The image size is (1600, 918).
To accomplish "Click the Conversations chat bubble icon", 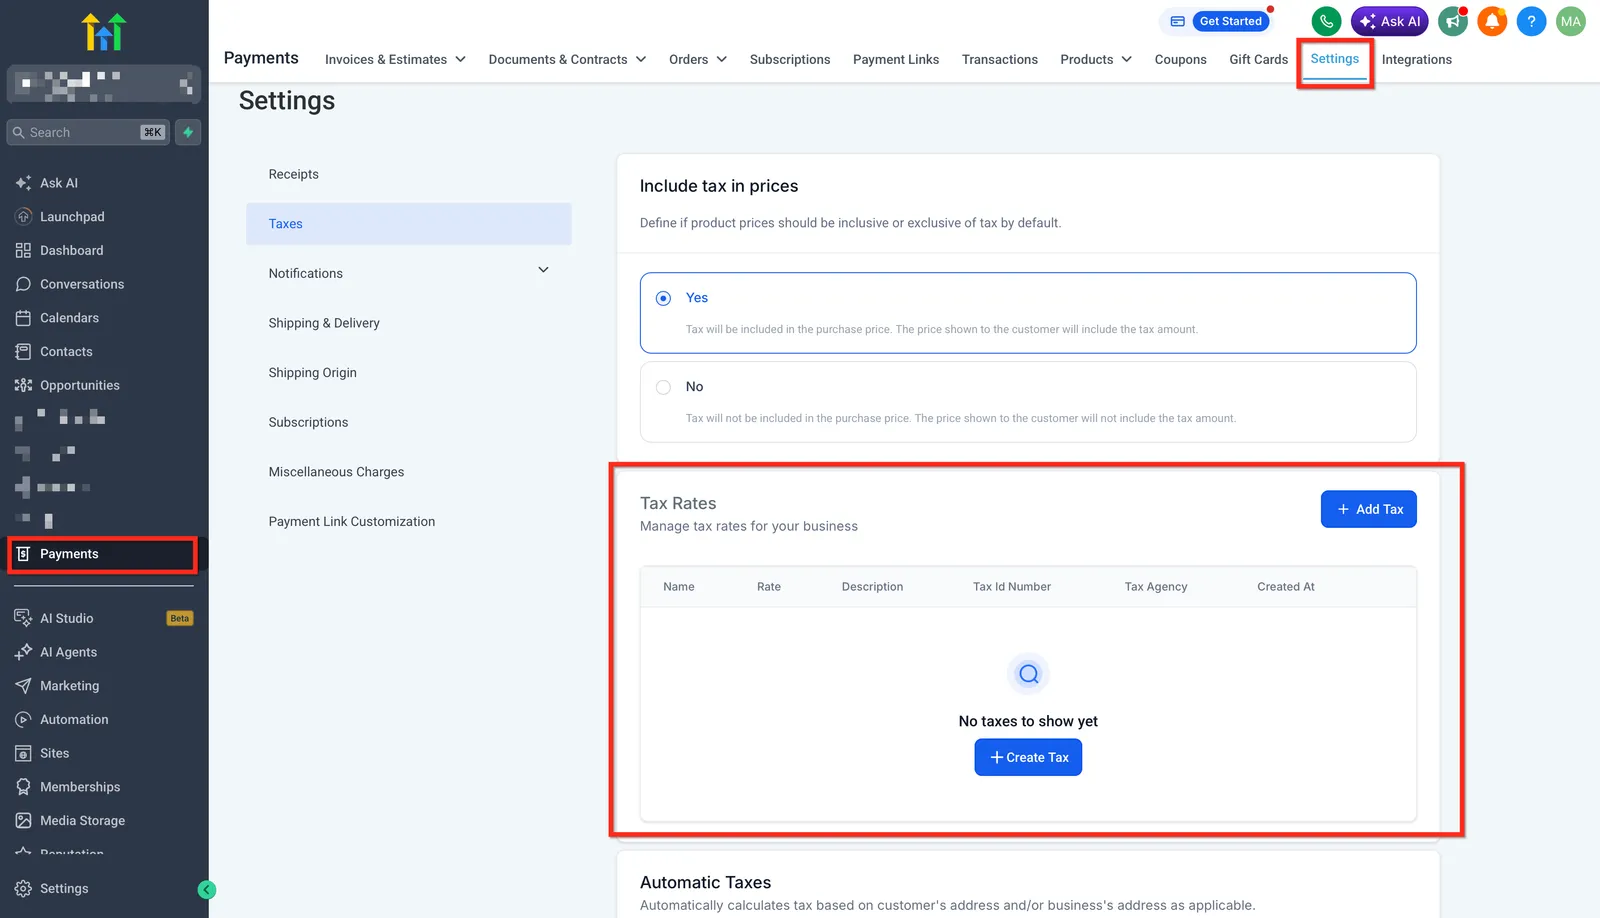I will (x=23, y=284).
